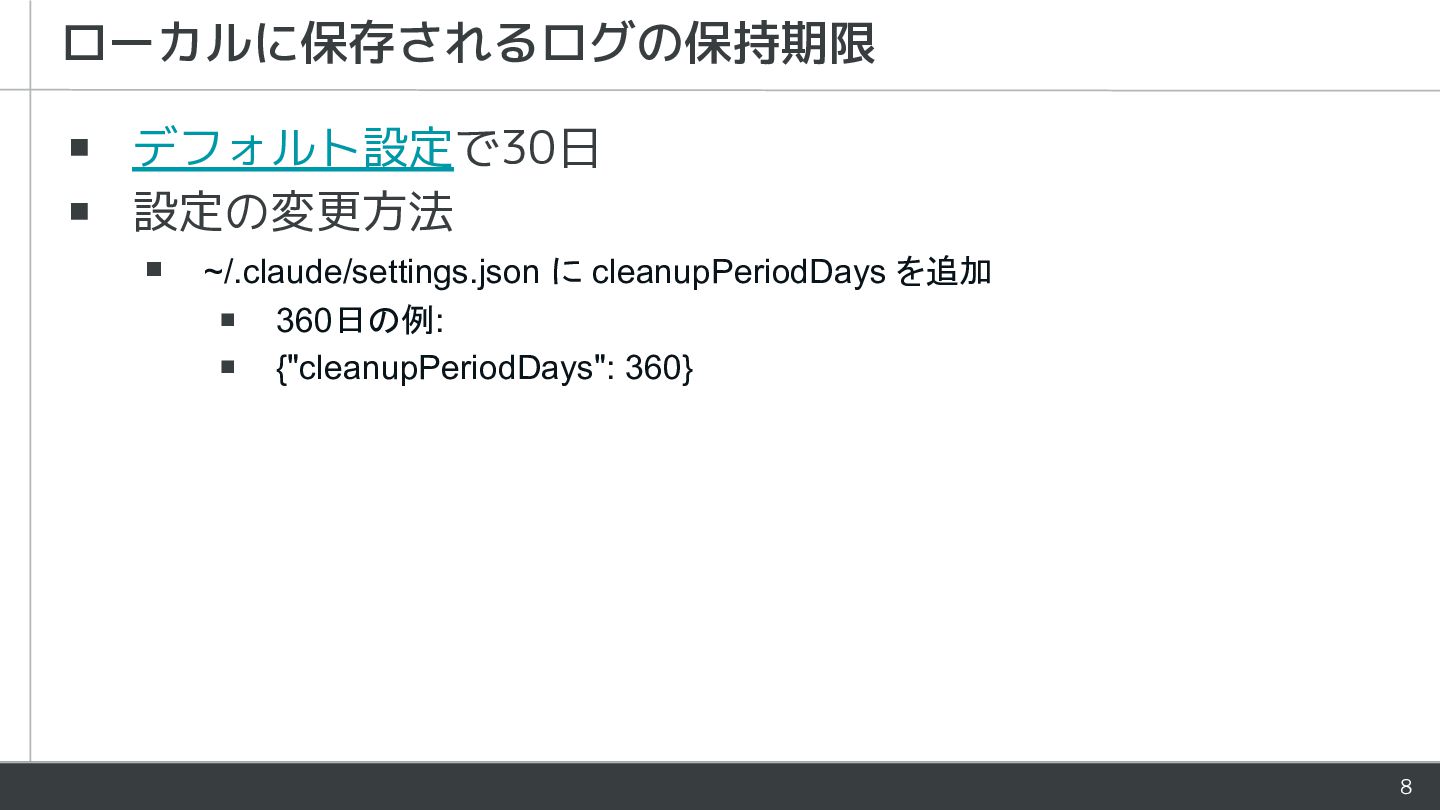This screenshot has height=810, width=1440.
Task: Click the "cleanupPeriodDays" key in the JSON example
Action: [446, 368]
